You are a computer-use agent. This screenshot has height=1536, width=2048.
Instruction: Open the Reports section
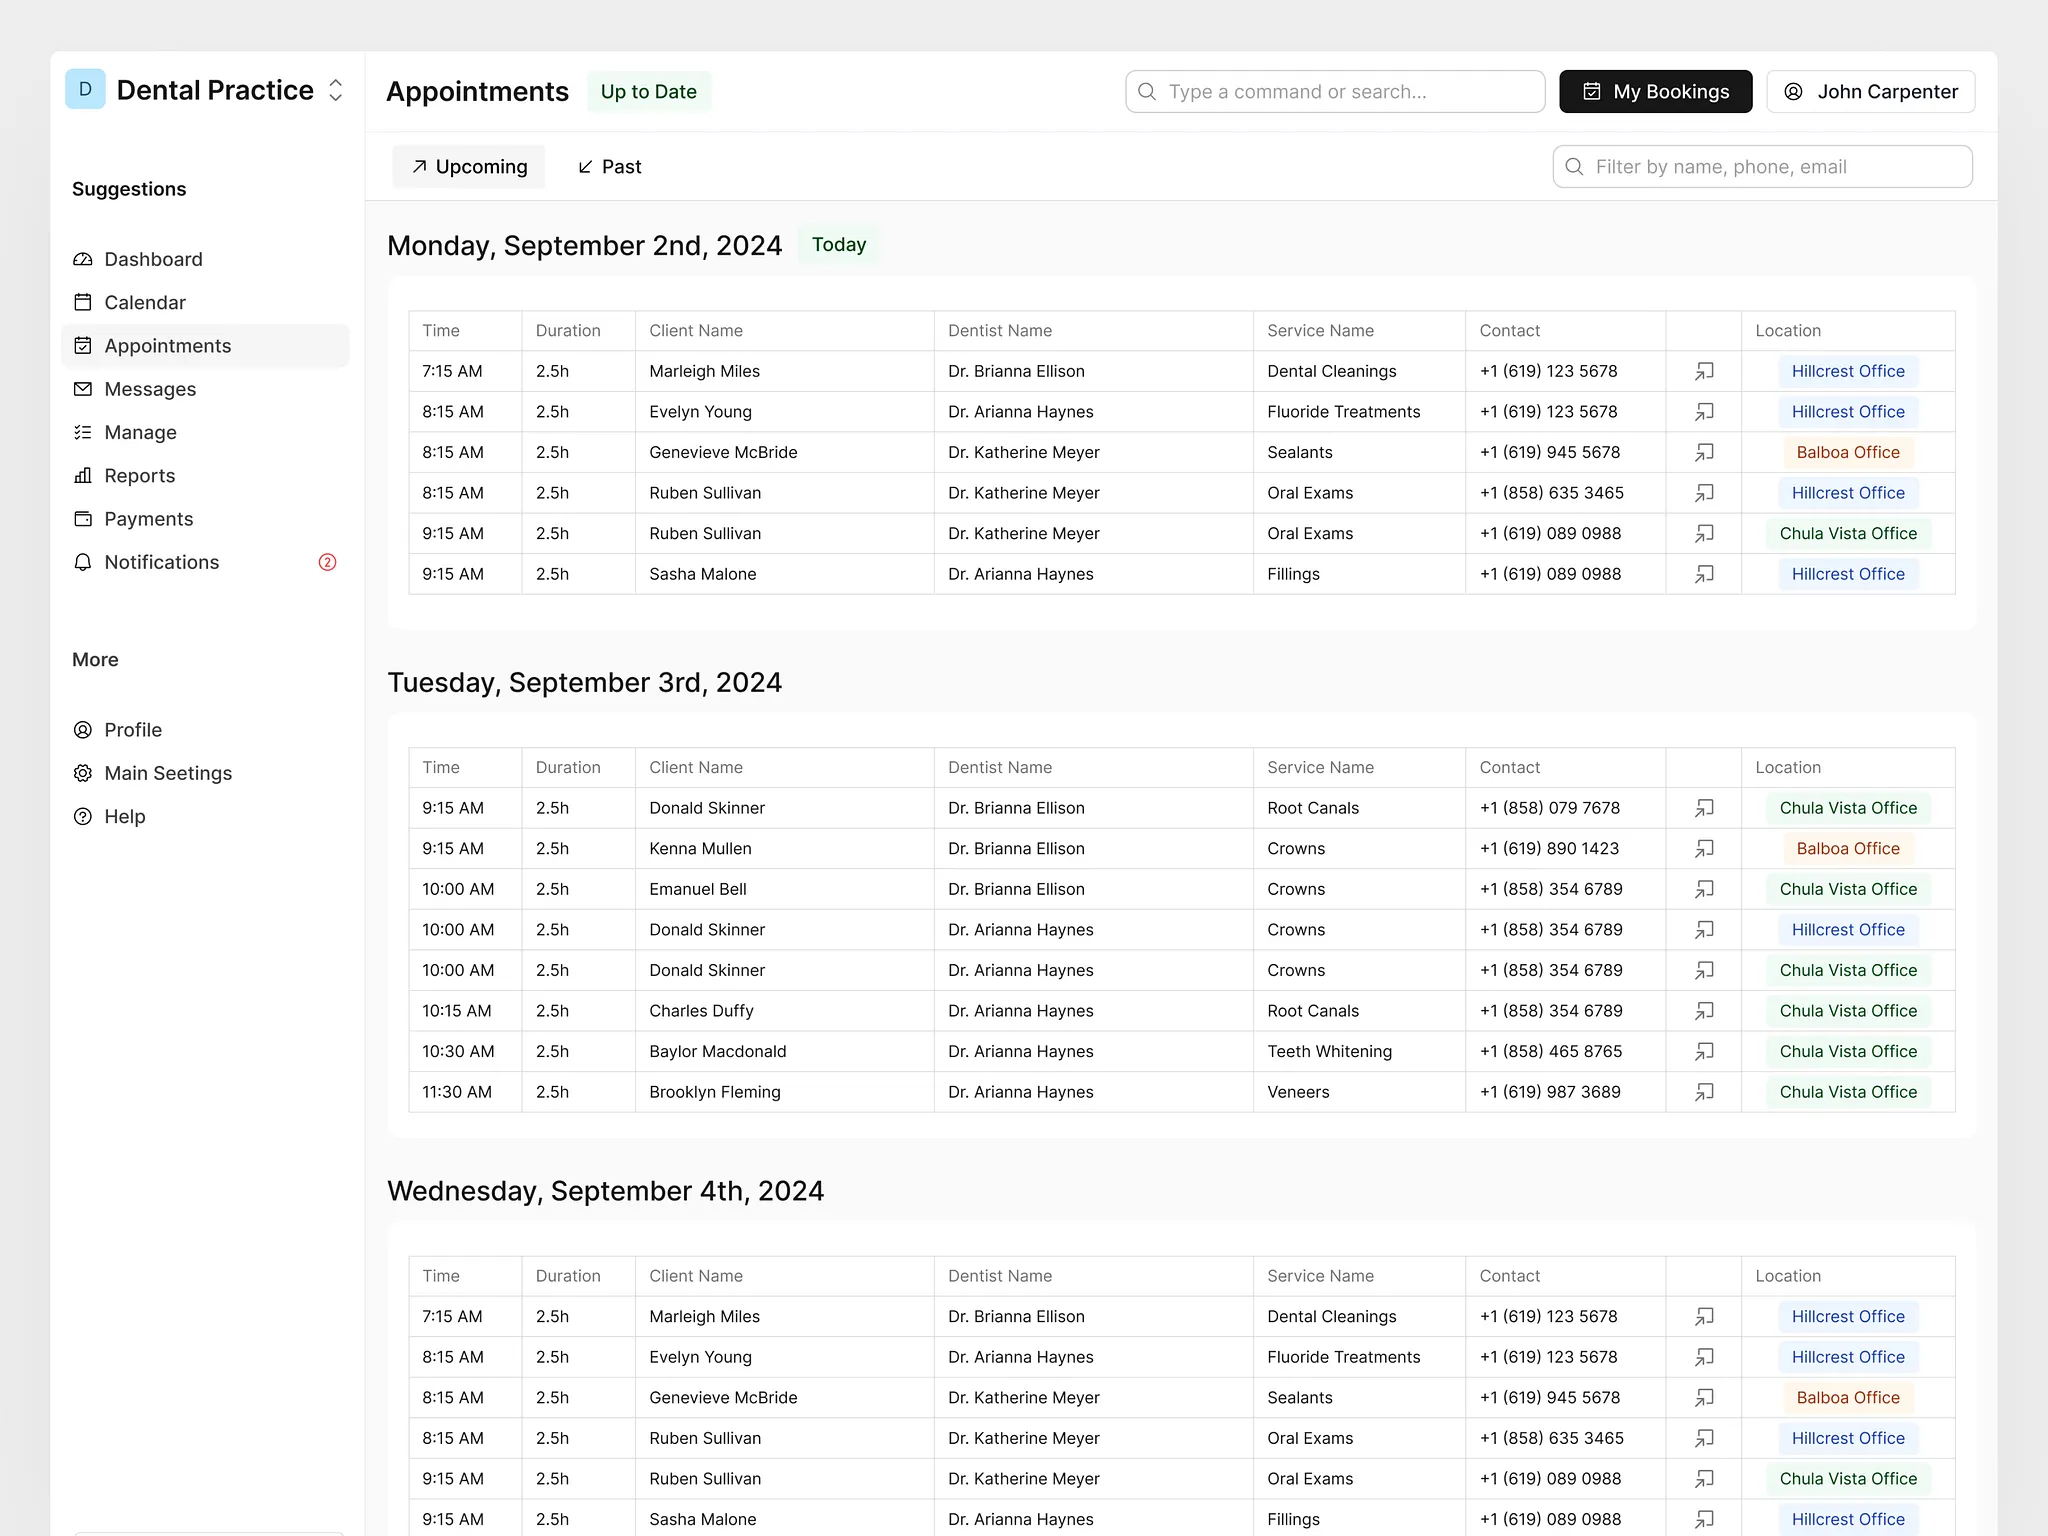(x=139, y=476)
